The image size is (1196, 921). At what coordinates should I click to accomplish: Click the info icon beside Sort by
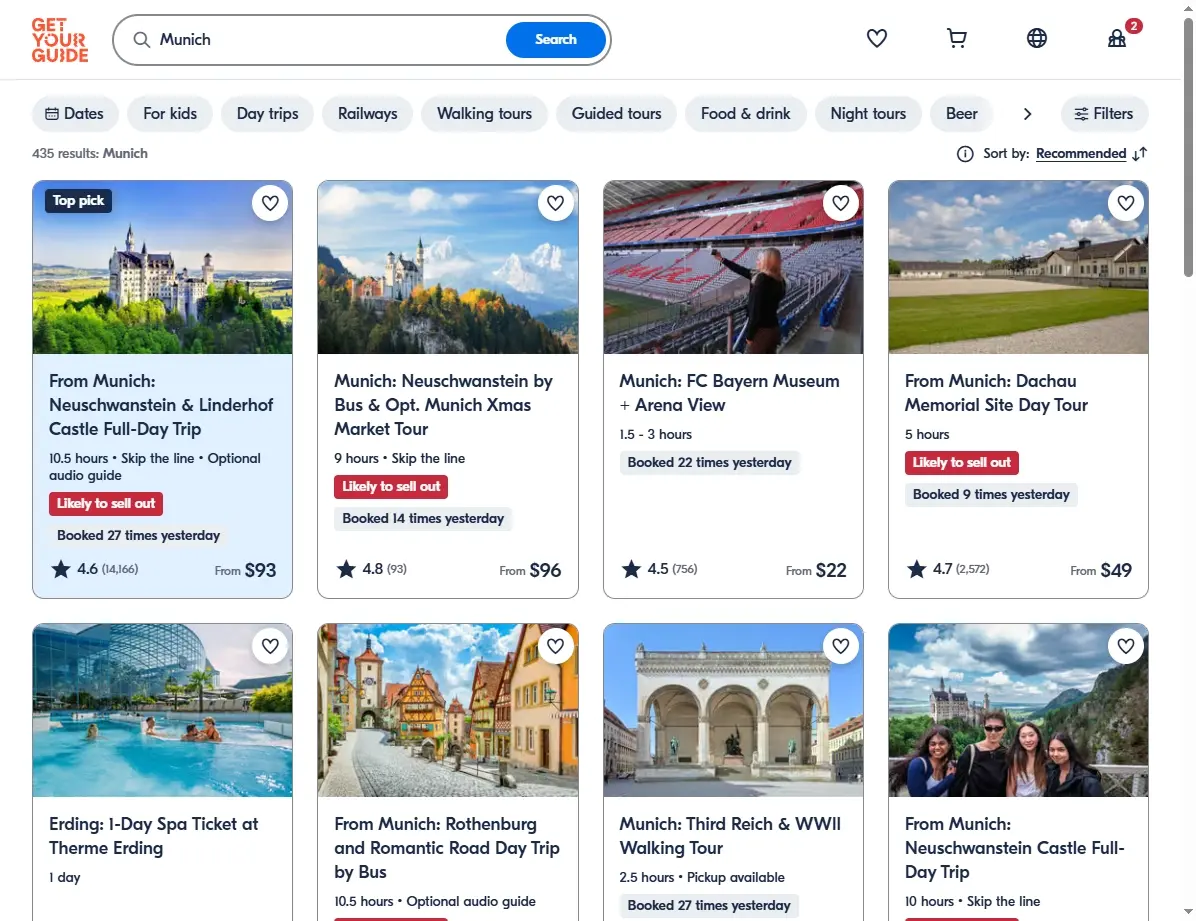click(965, 154)
